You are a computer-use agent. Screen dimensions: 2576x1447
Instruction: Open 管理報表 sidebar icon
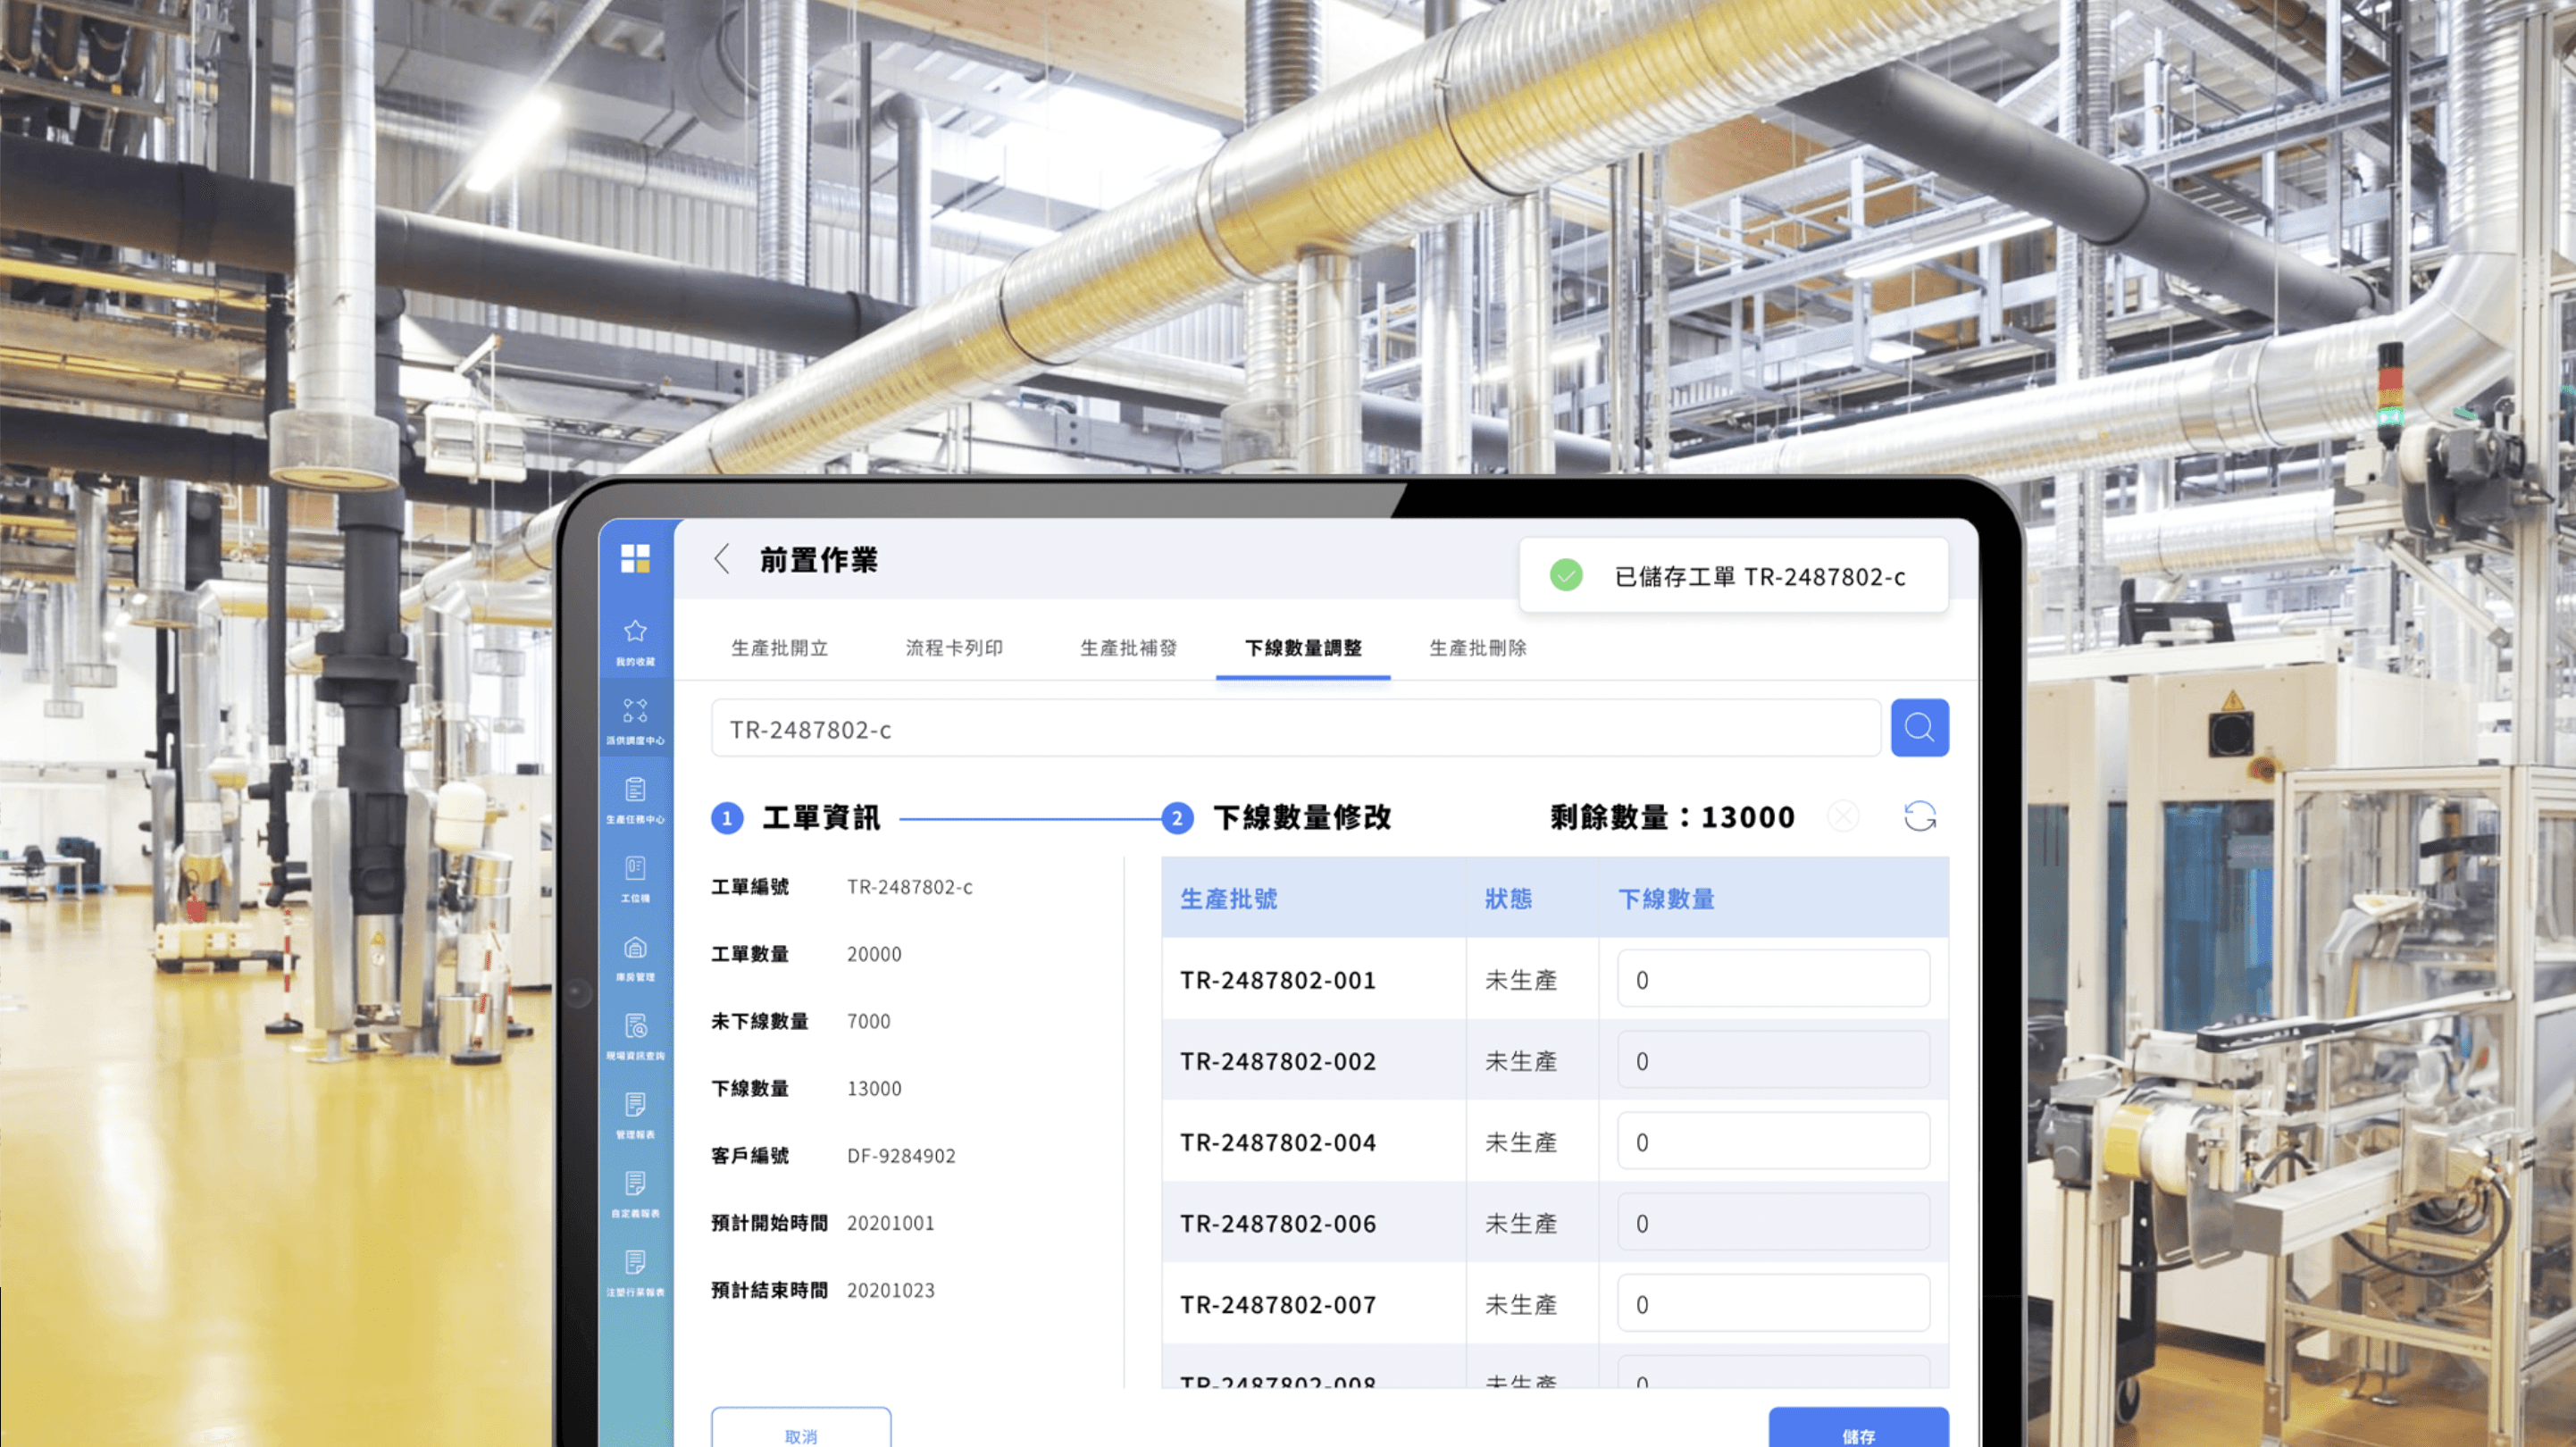(x=635, y=1105)
